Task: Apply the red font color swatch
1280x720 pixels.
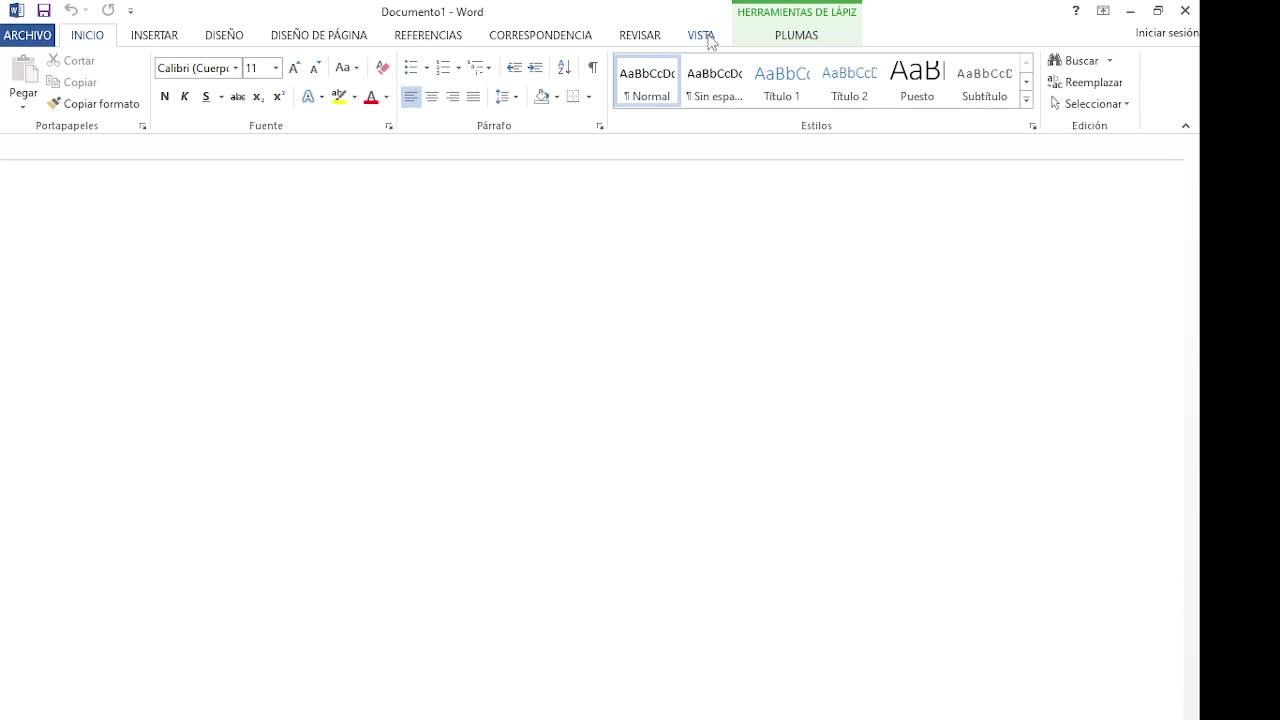Action: pos(371,97)
